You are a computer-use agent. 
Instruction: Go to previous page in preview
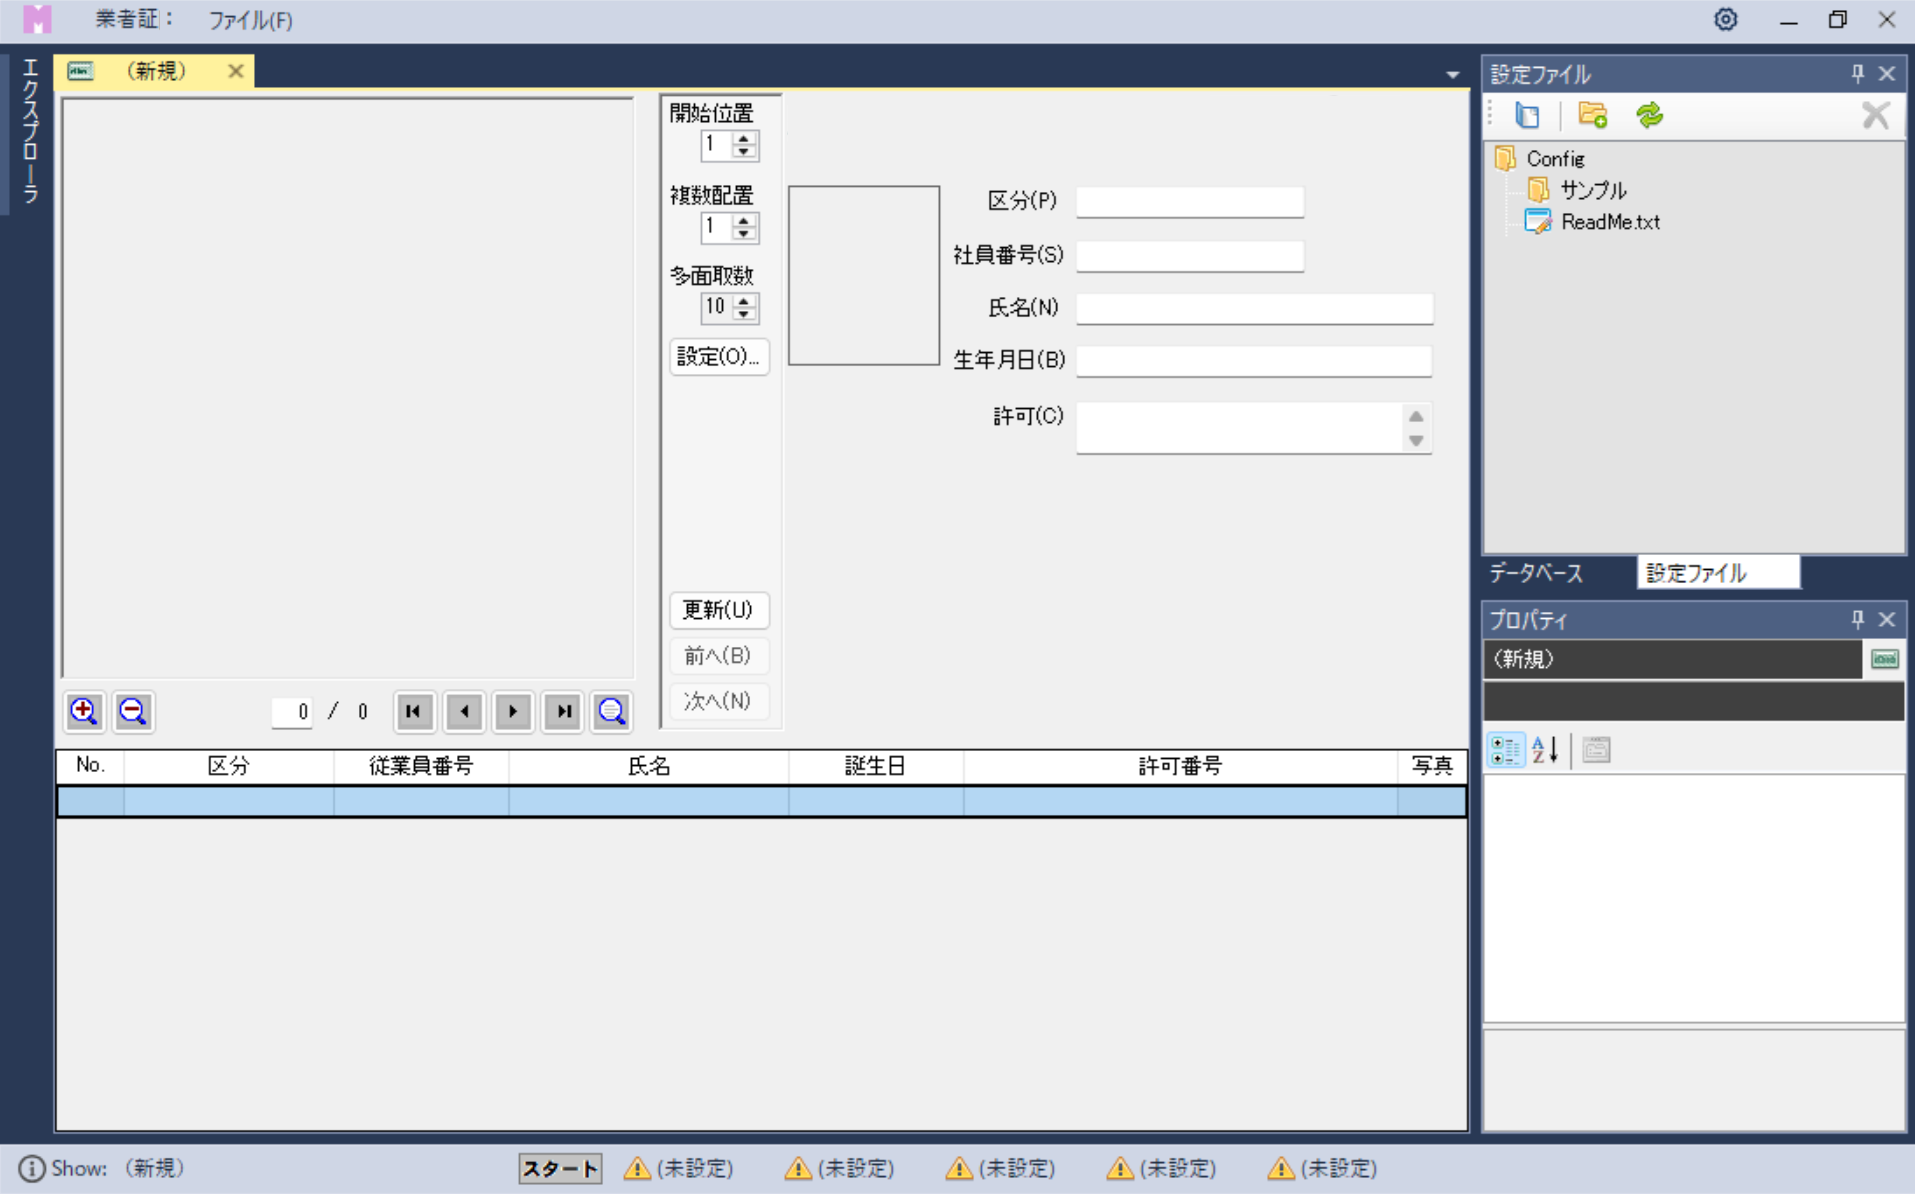point(464,711)
